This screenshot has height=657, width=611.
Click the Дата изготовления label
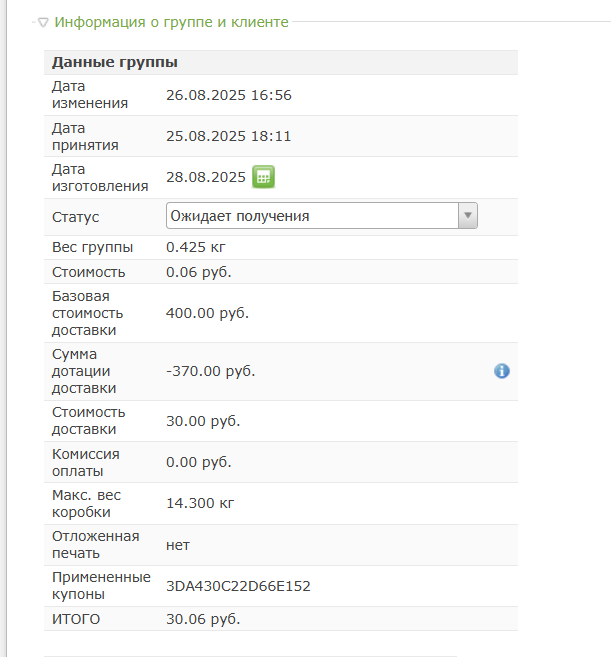pos(100,177)
